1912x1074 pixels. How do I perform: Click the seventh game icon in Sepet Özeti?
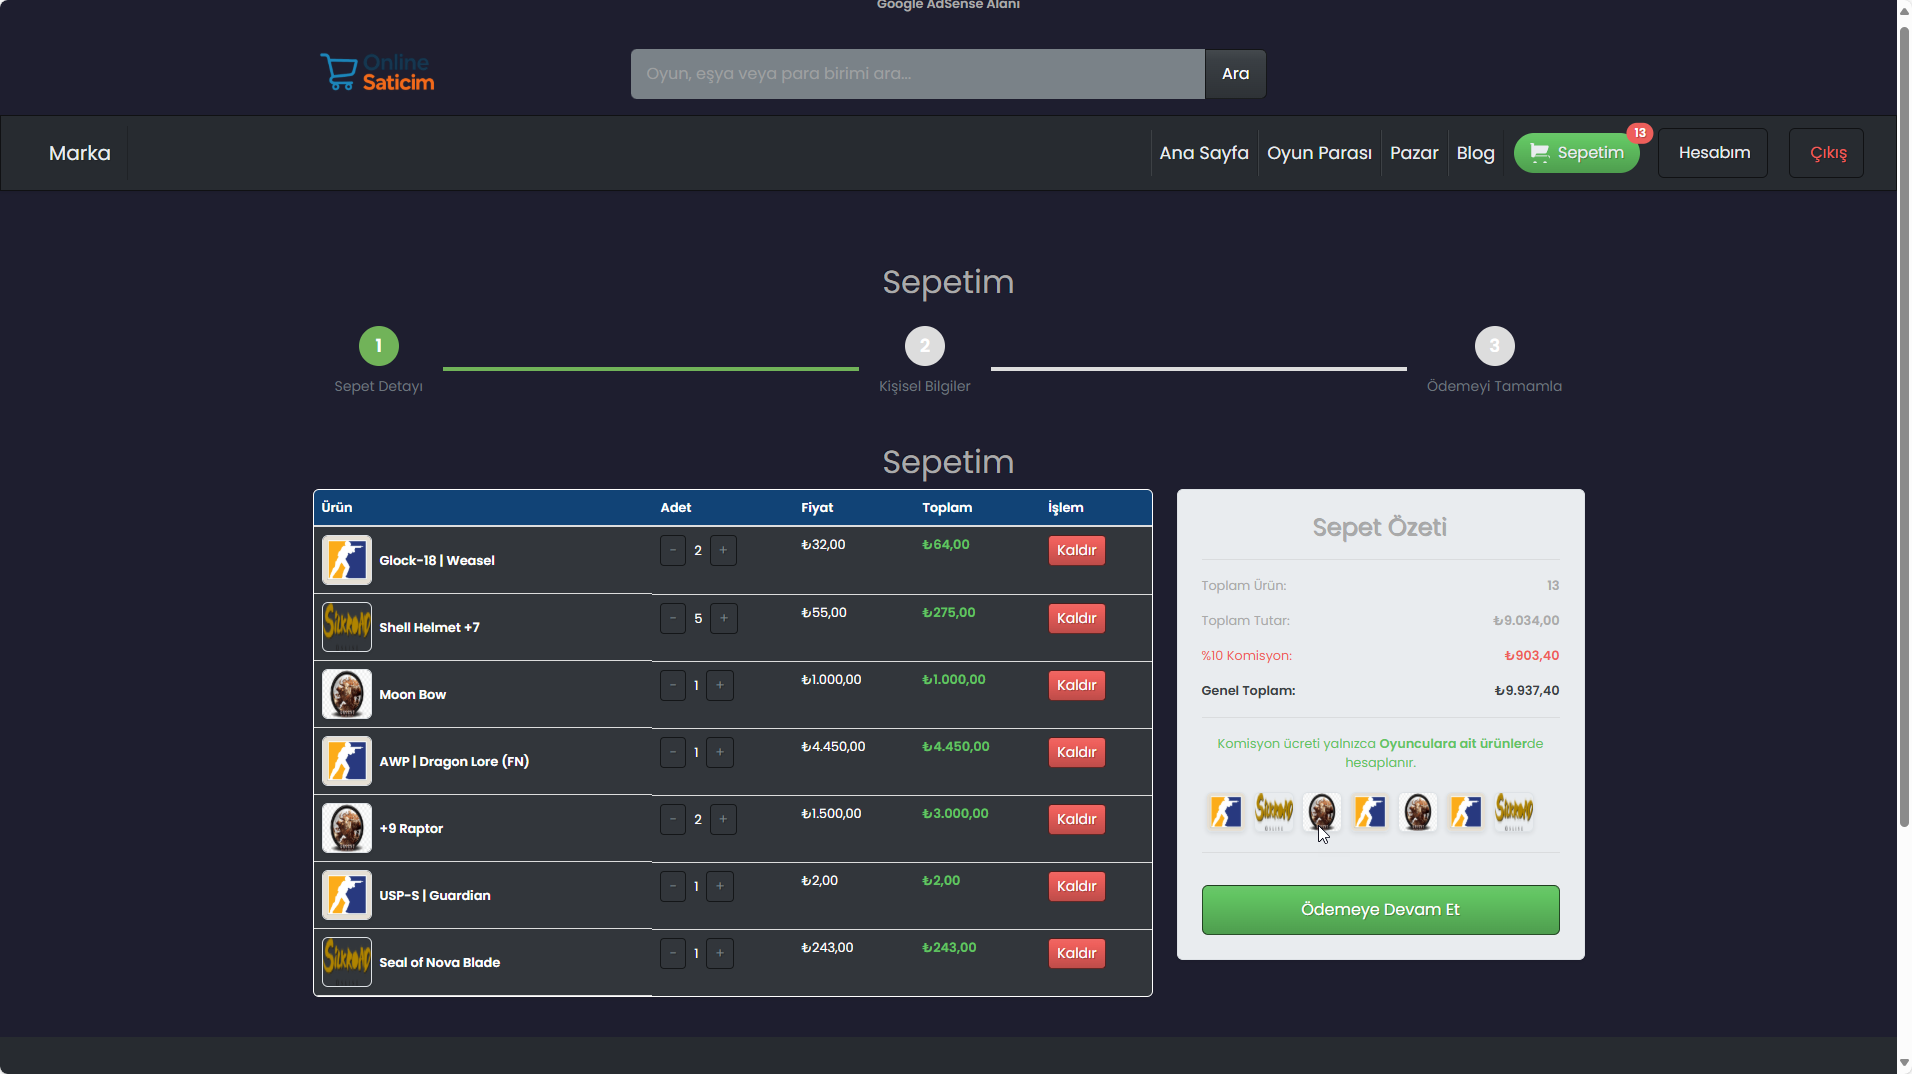[x=1514, y=811]
